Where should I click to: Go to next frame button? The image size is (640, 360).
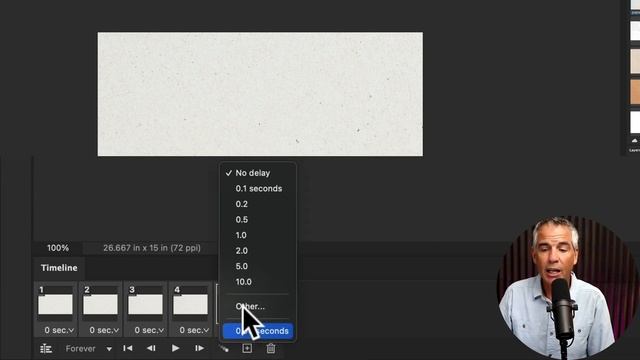(x=199, y=348)
